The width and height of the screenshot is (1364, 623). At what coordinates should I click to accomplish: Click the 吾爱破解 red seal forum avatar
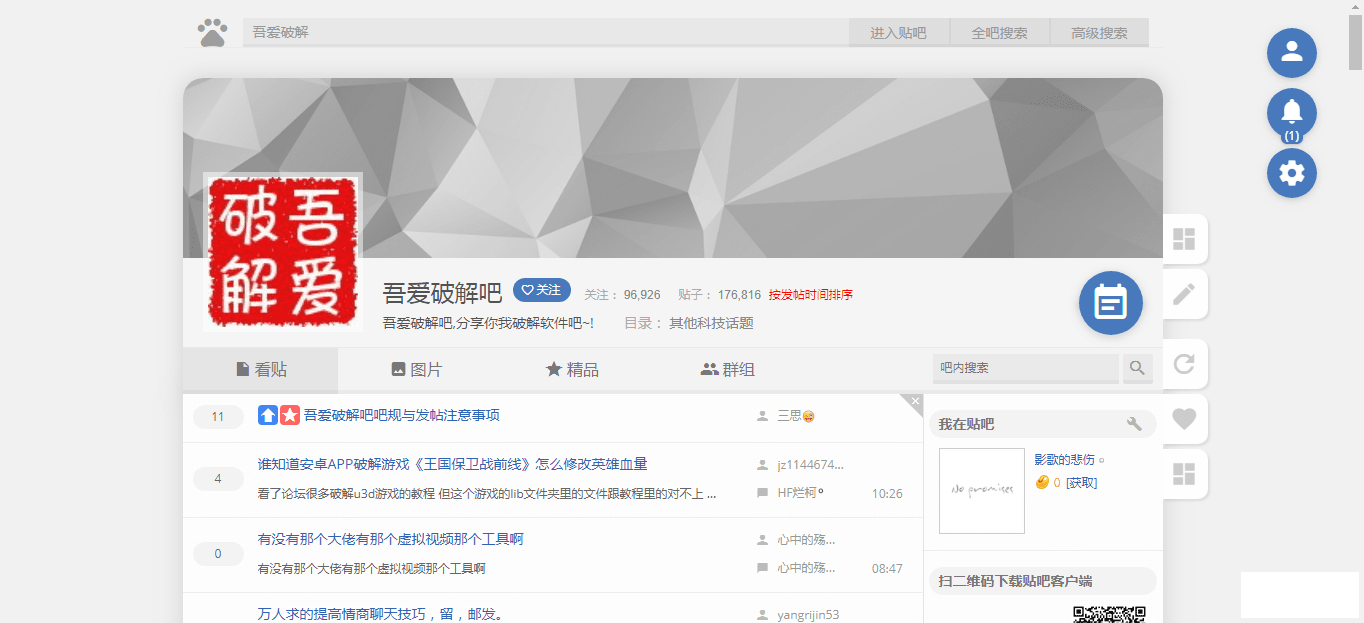click(x=282, y=252)
